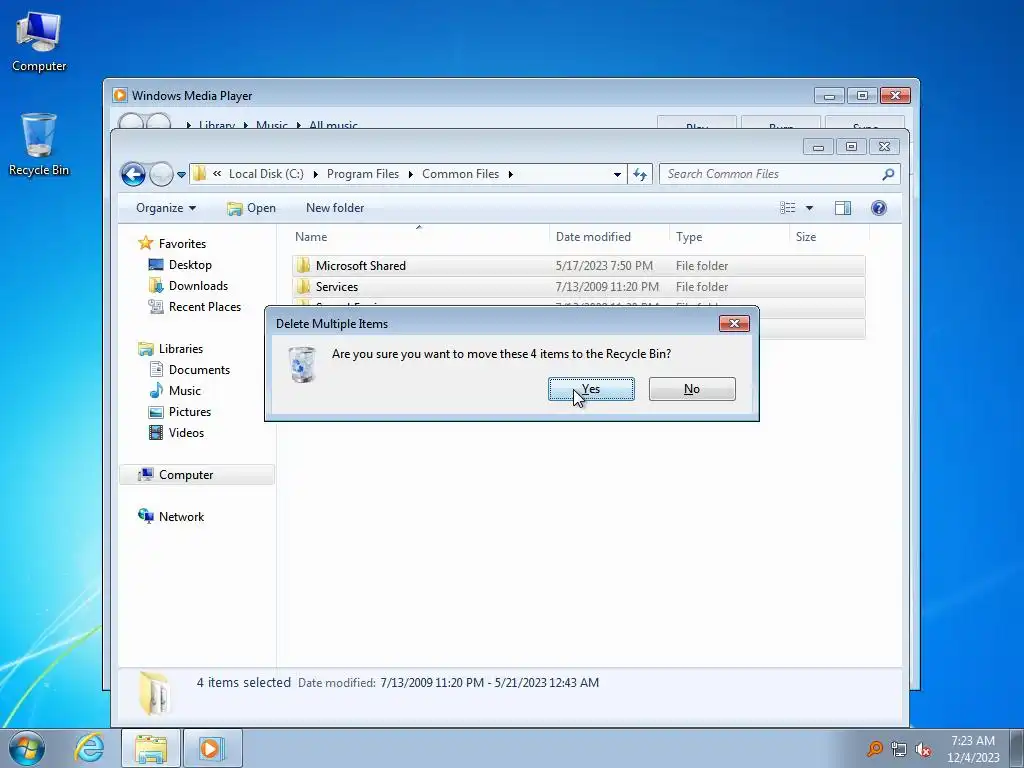Maximize the Explorer window
This screenshot has height=768, width=1024.
(852, 147)
